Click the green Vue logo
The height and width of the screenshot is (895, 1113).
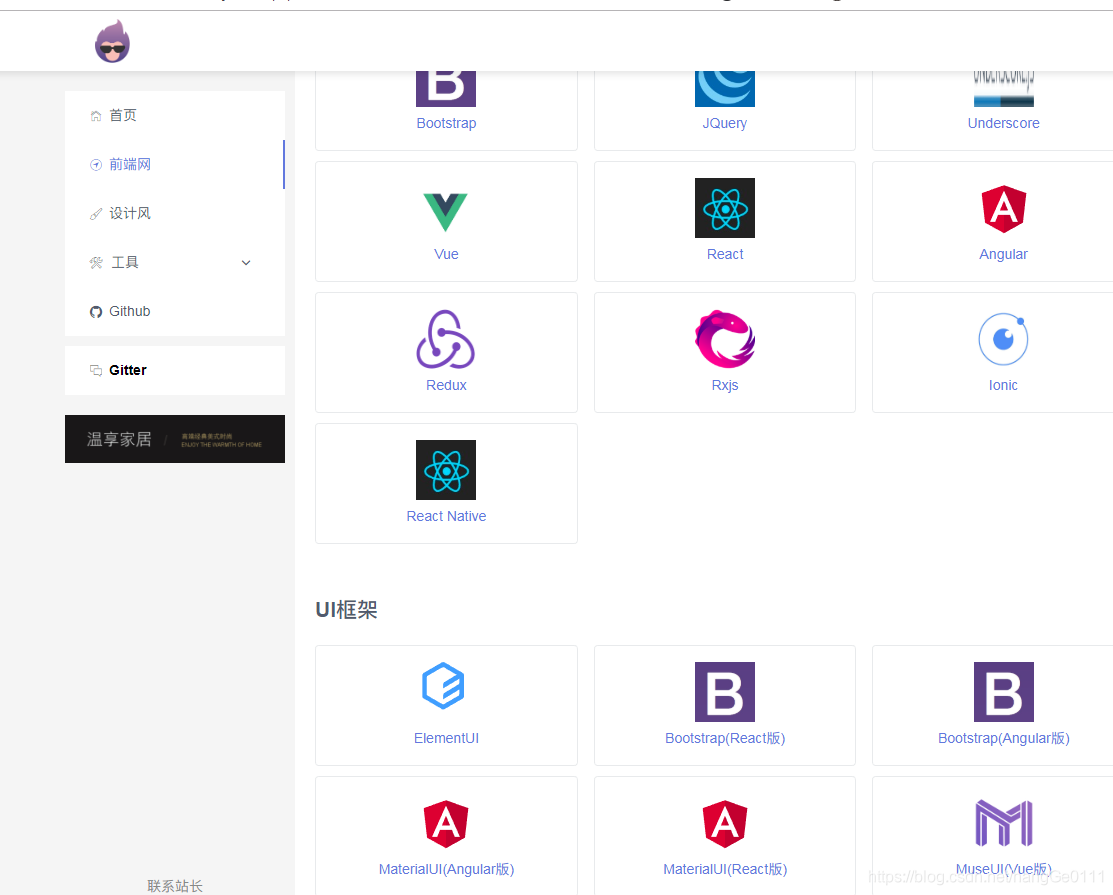(x=446, y=212)
